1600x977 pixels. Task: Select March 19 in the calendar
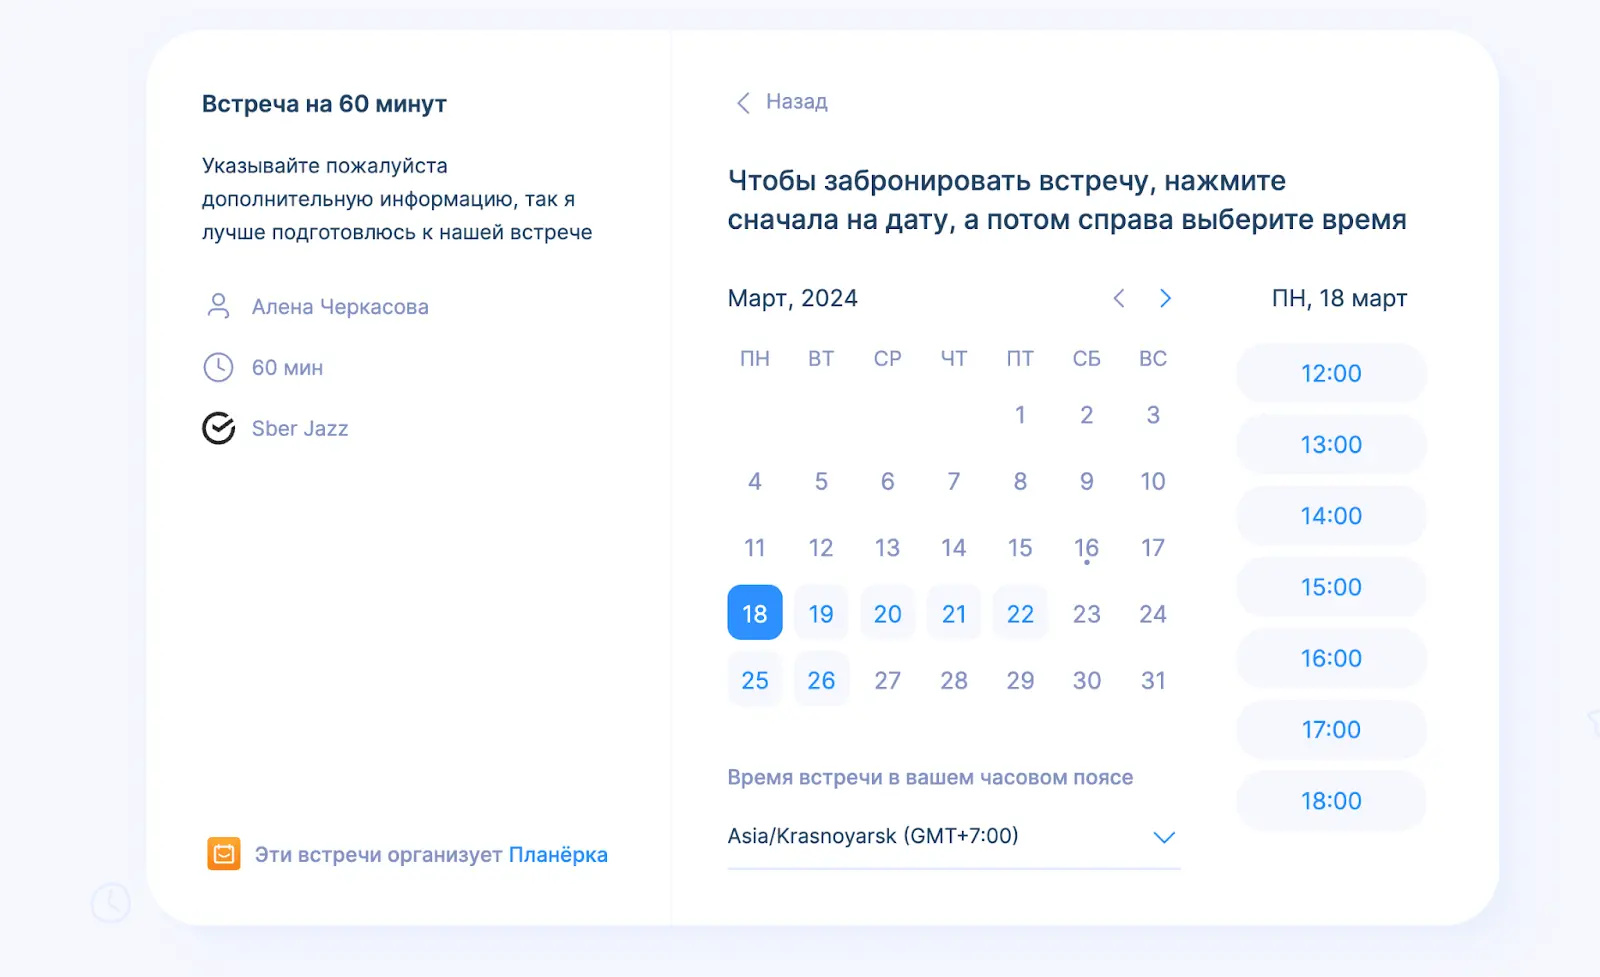(821, 613)
